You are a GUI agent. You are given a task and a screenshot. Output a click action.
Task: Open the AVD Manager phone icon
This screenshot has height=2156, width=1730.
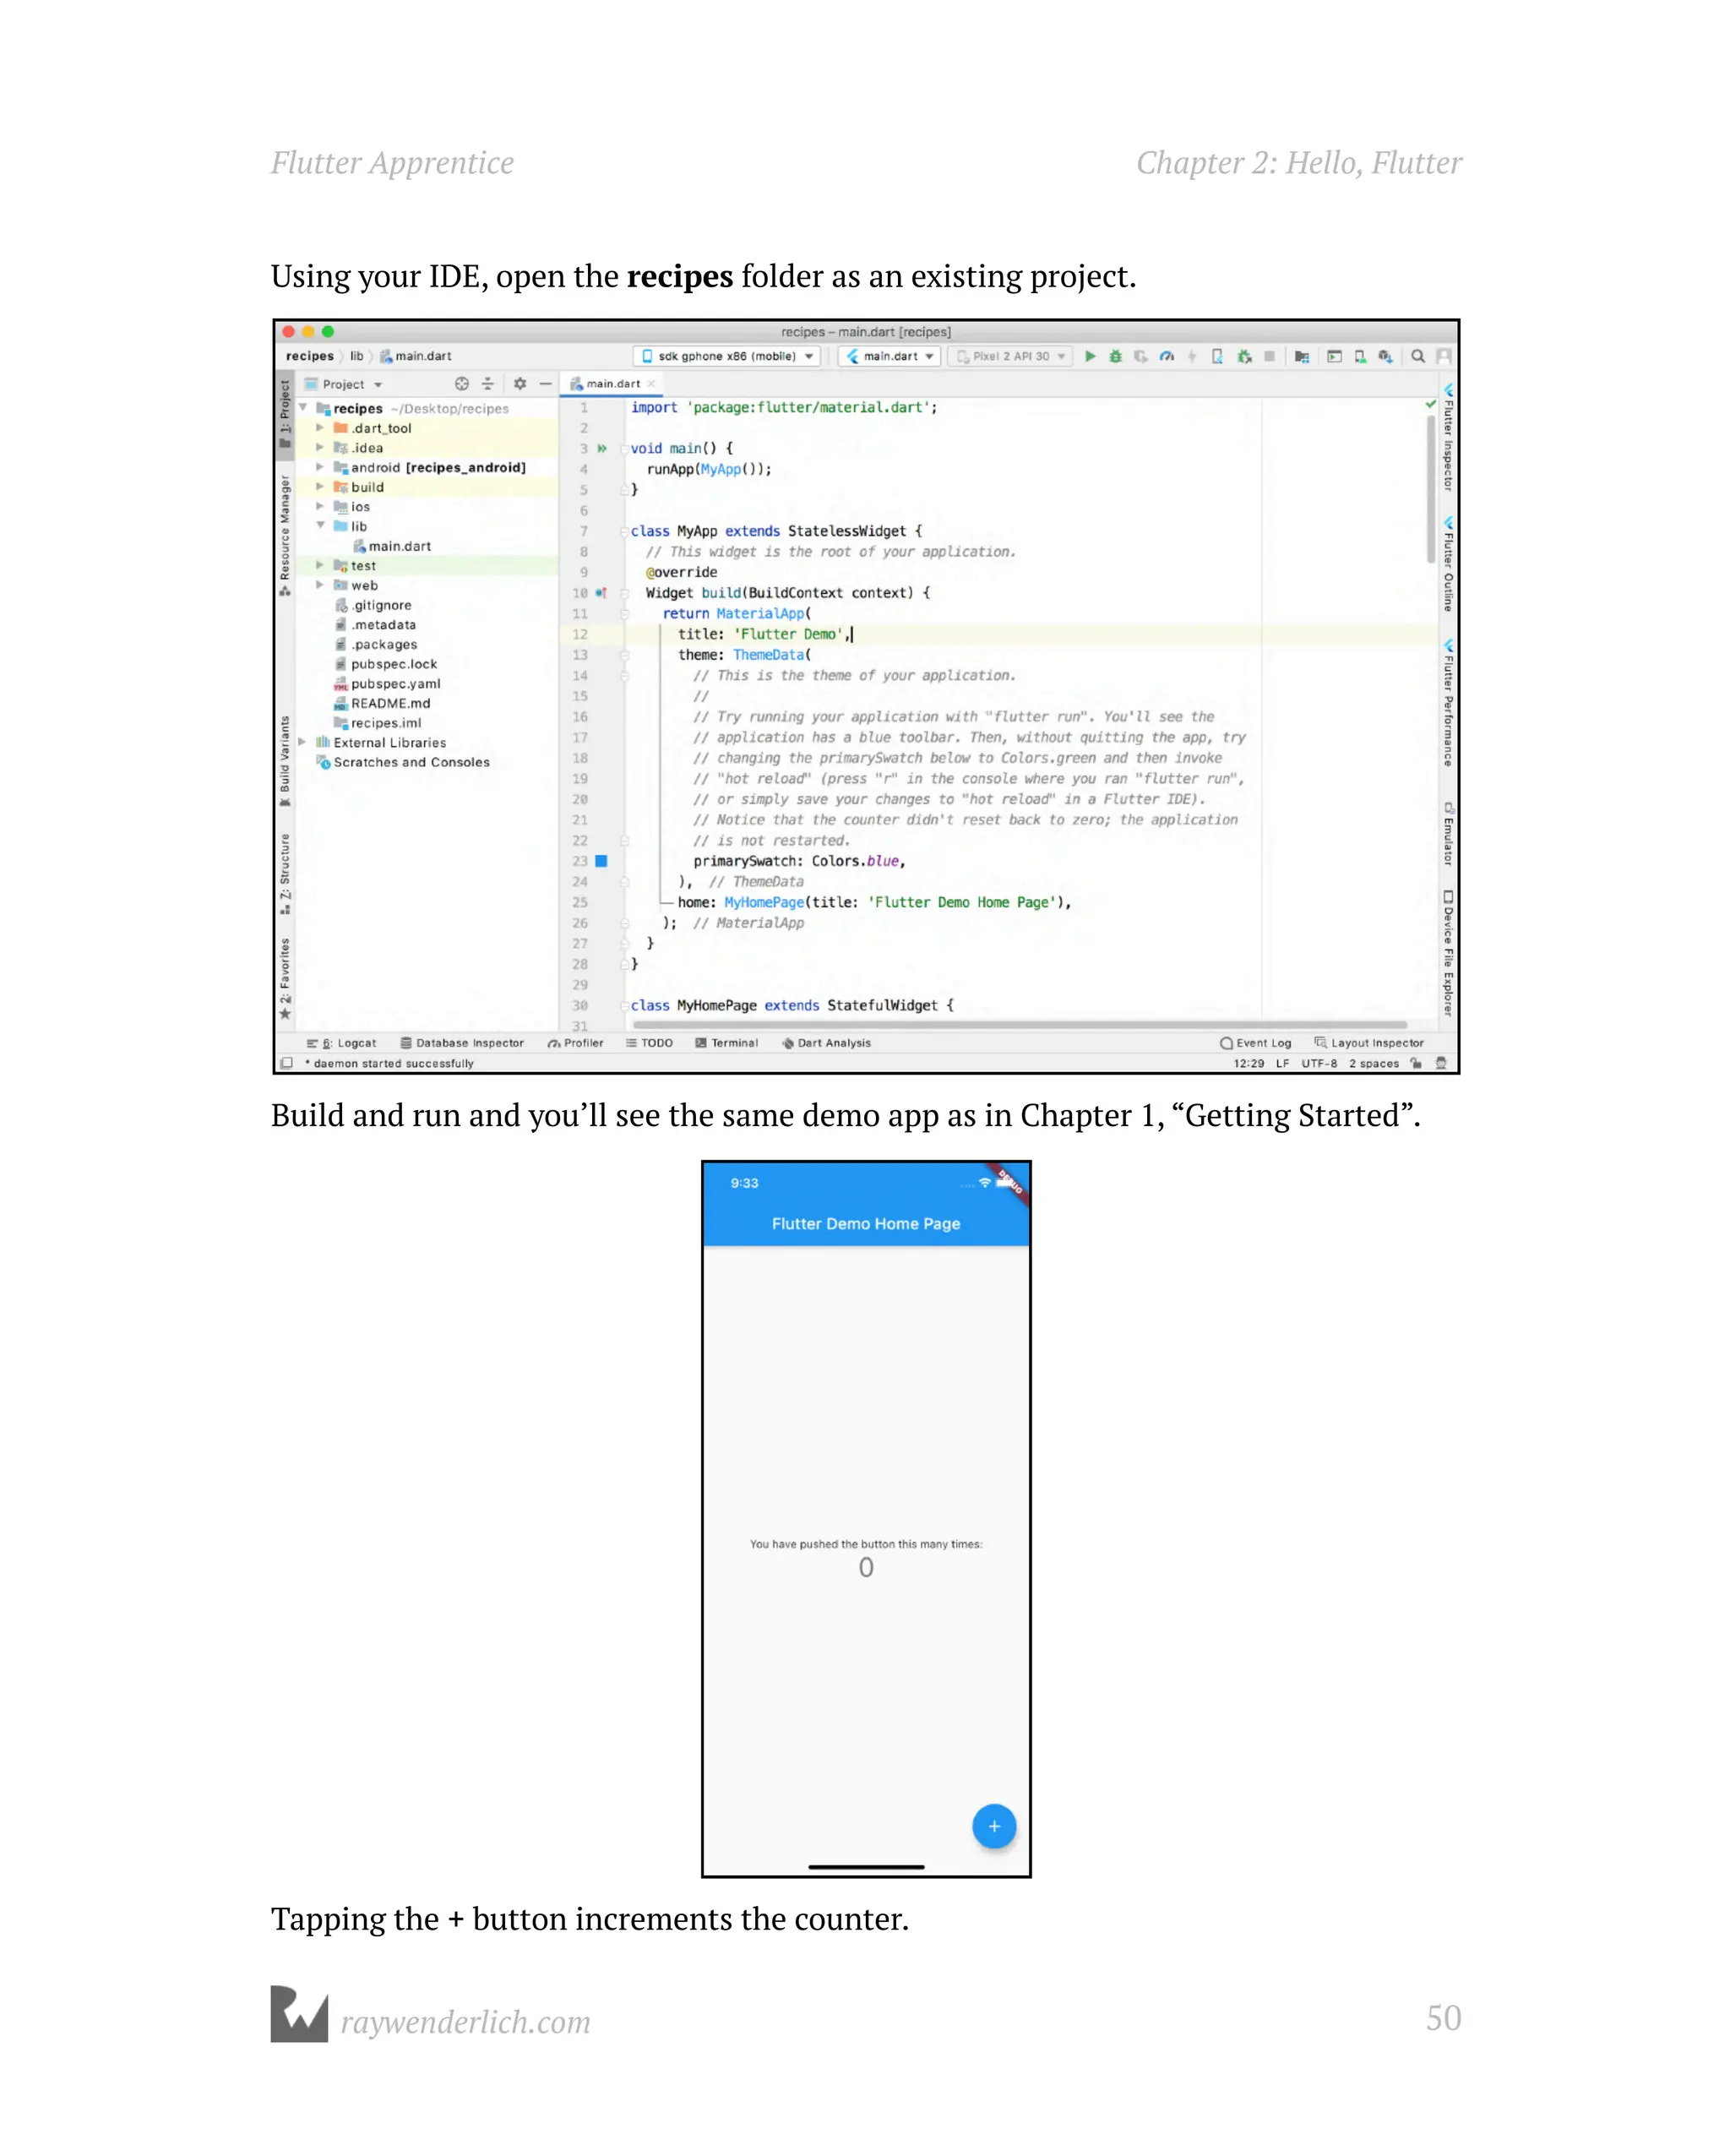[x=1360, y=356]
